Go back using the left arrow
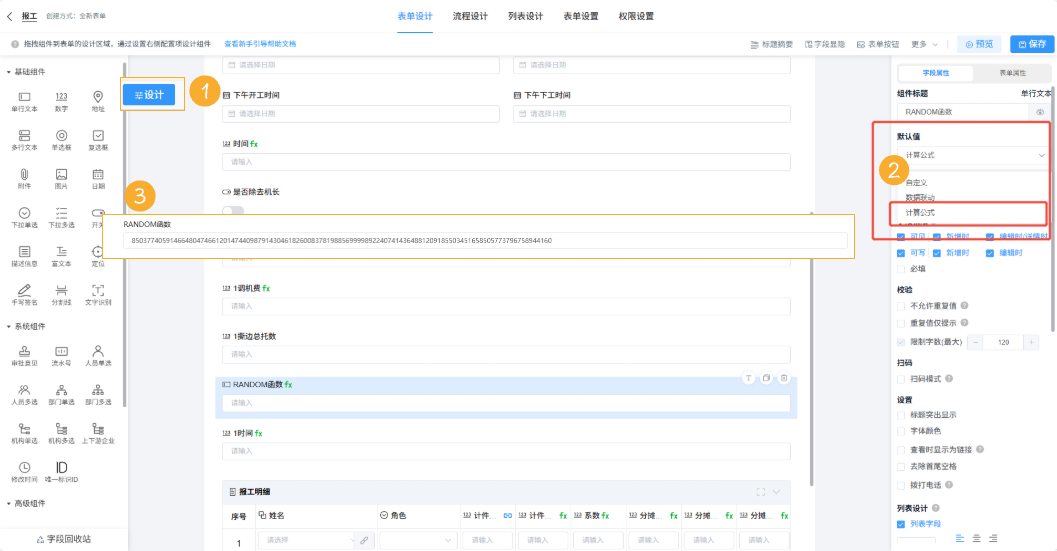Viewport: 1057px width, 551px height. (9, 16)
